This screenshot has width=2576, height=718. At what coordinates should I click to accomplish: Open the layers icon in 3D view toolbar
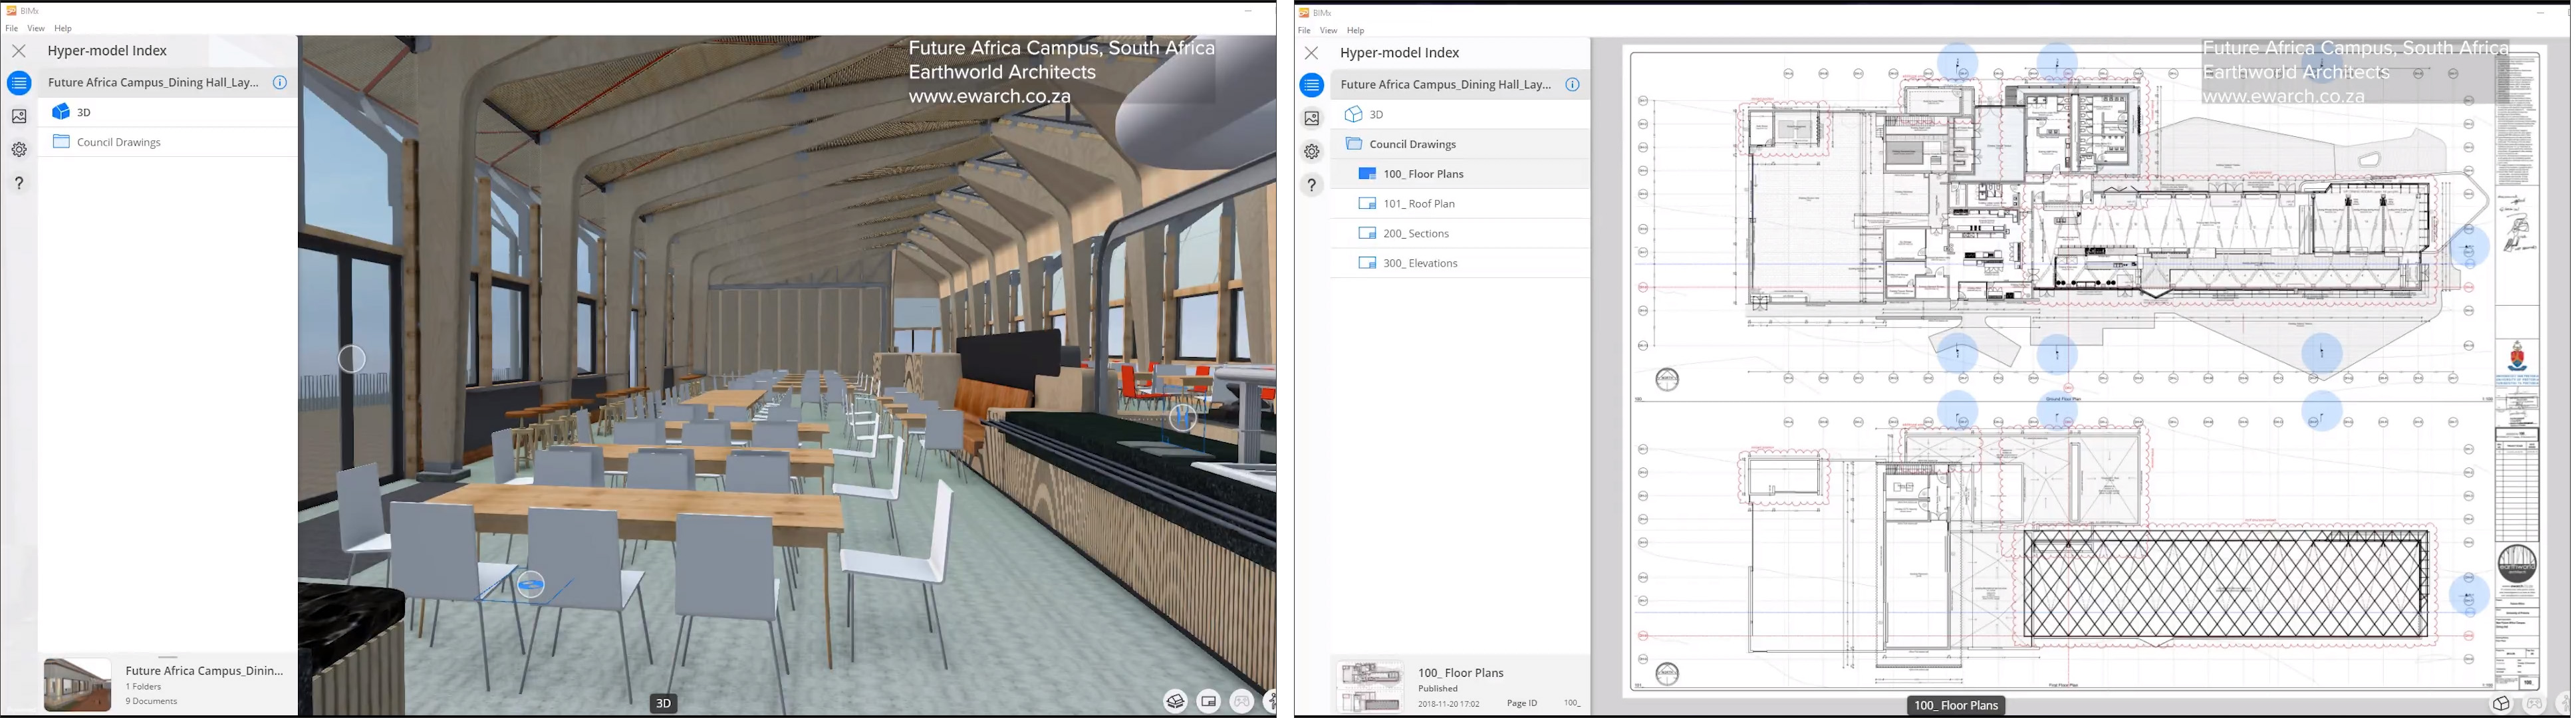point(1175,702)
